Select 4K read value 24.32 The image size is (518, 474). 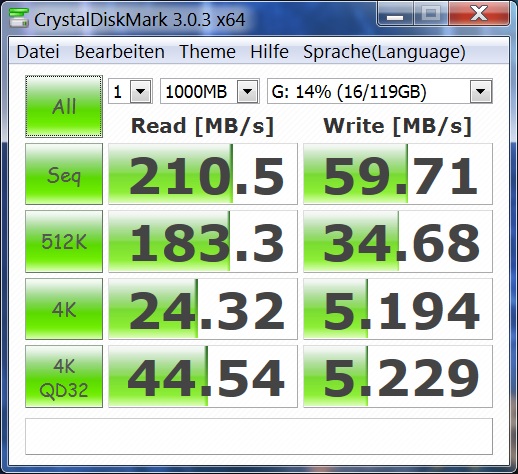click(x=203, y=309)
